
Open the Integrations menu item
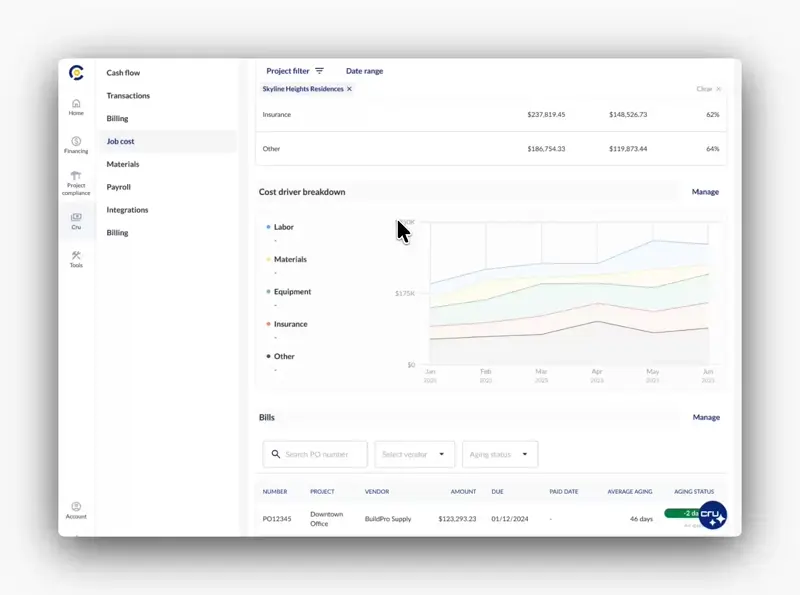pos(127,210)
